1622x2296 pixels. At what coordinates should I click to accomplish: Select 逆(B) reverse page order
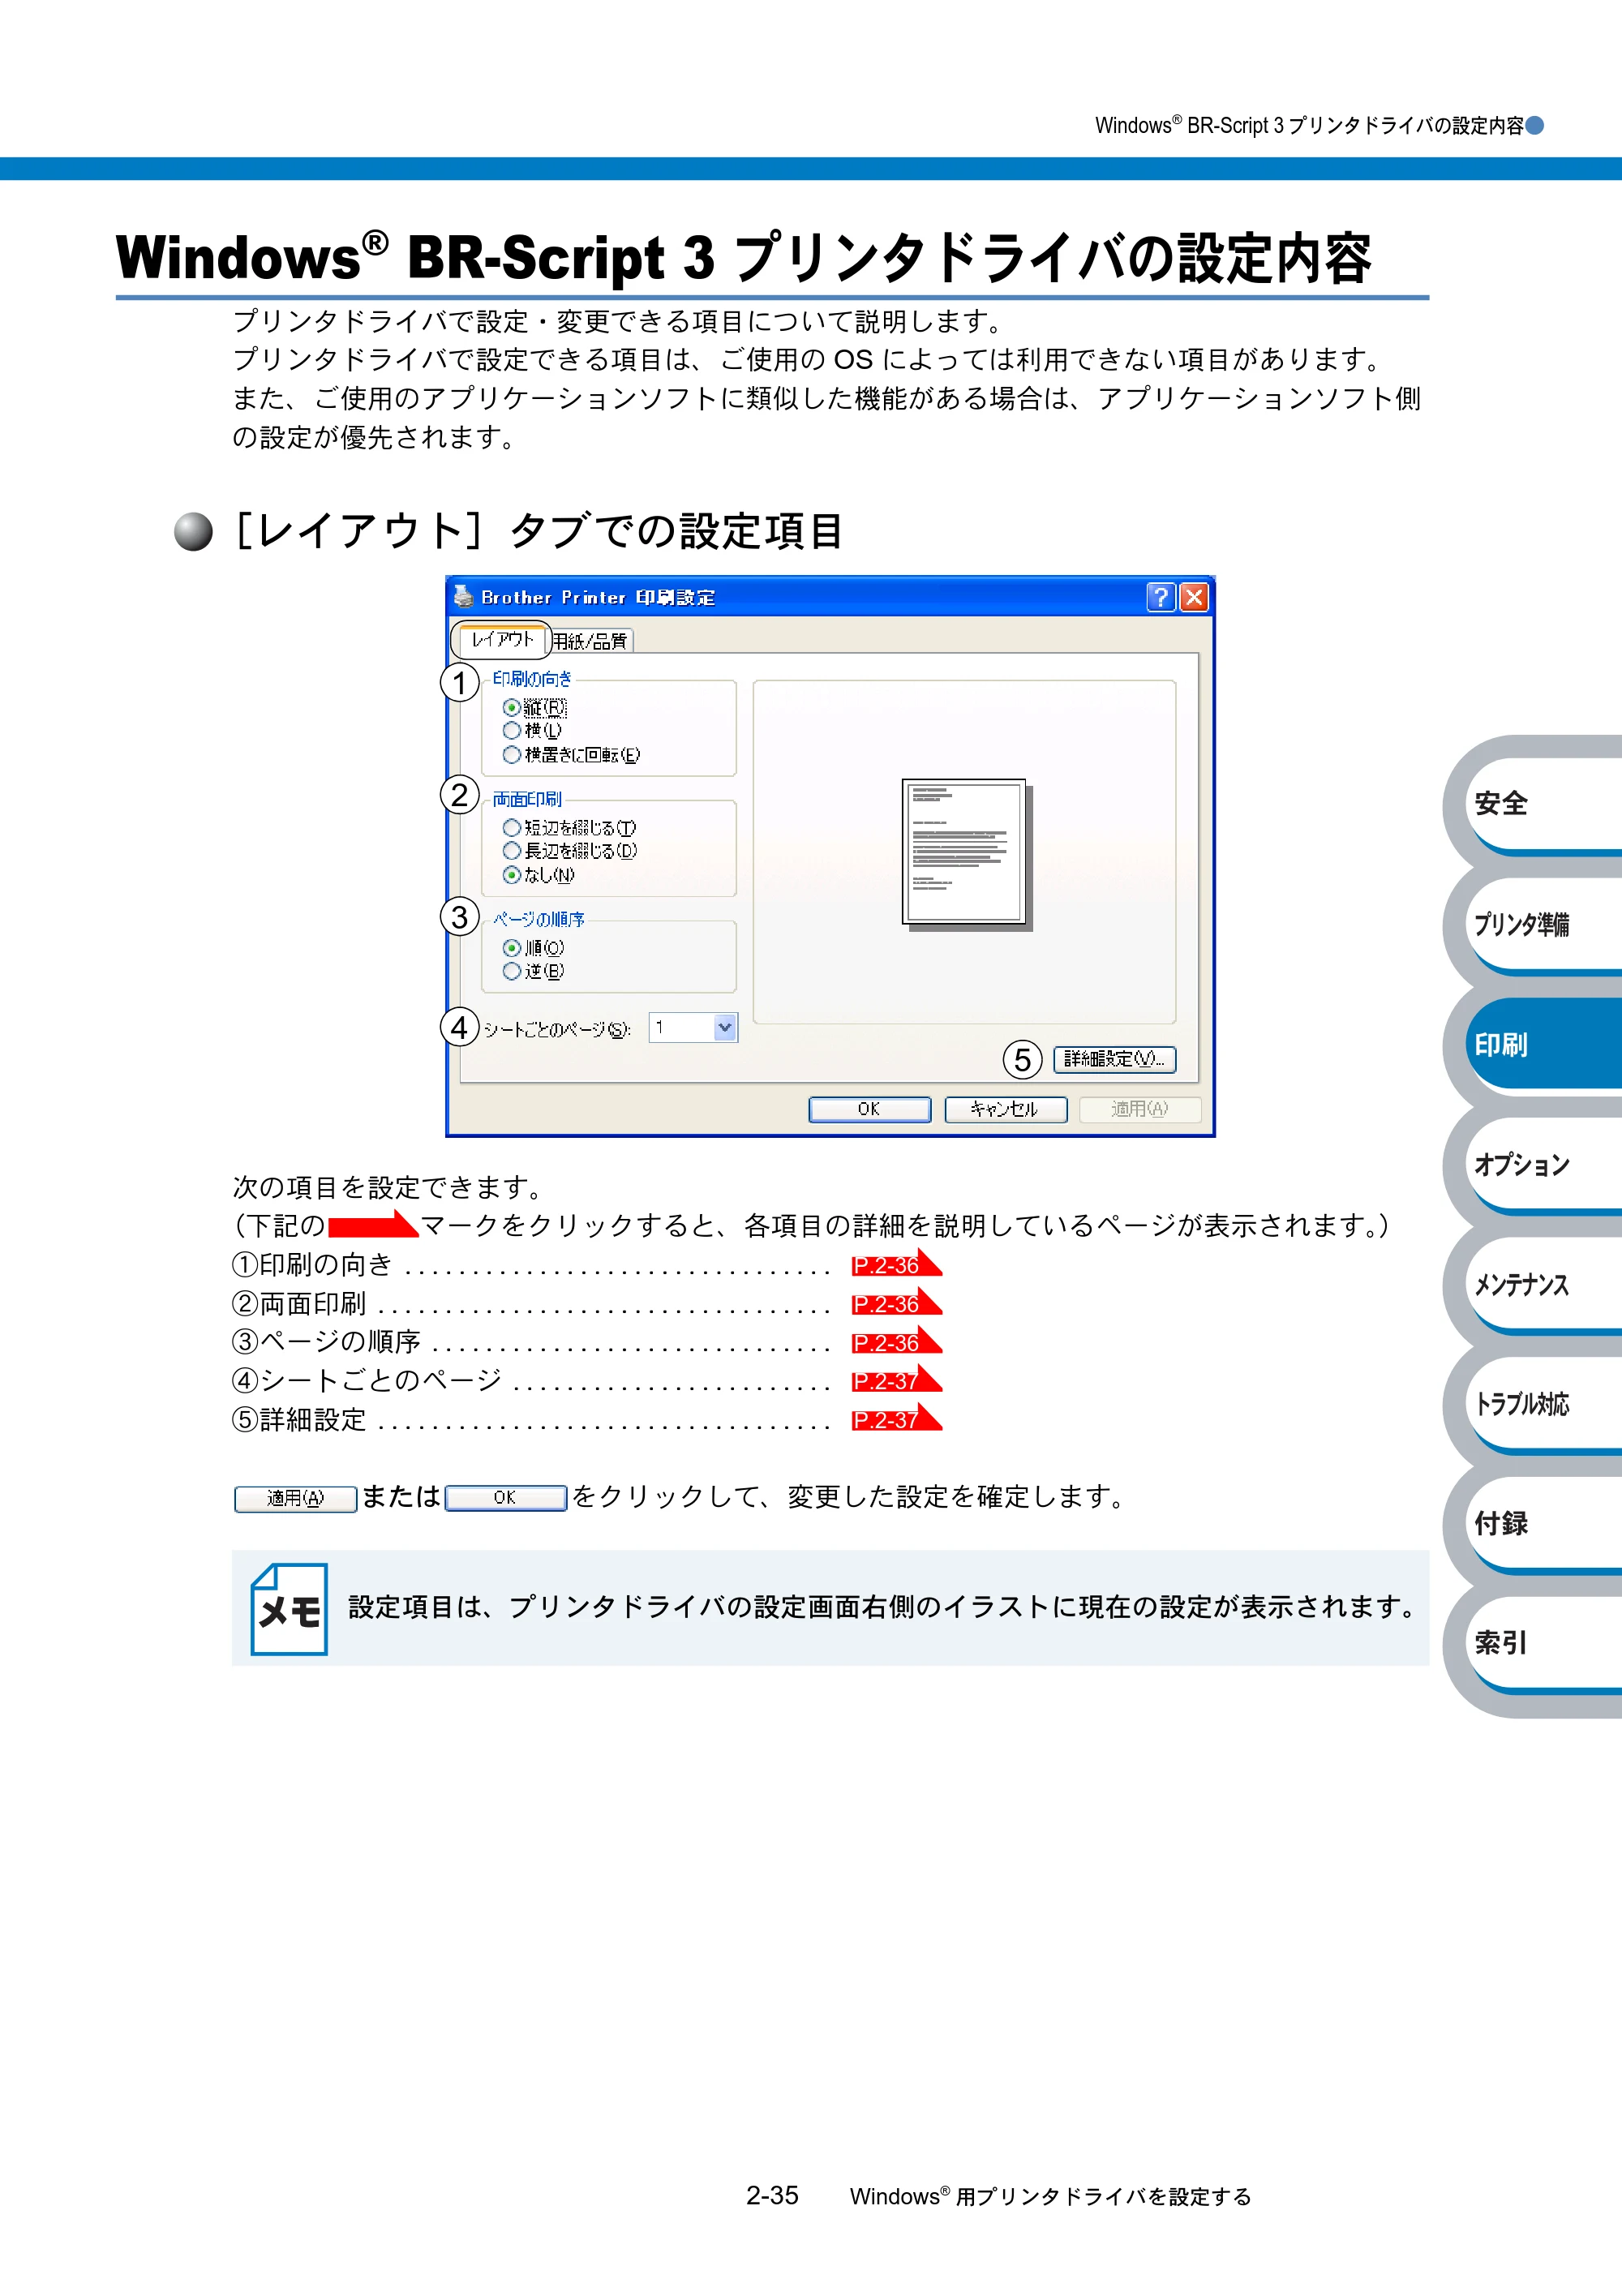[511, 971]
